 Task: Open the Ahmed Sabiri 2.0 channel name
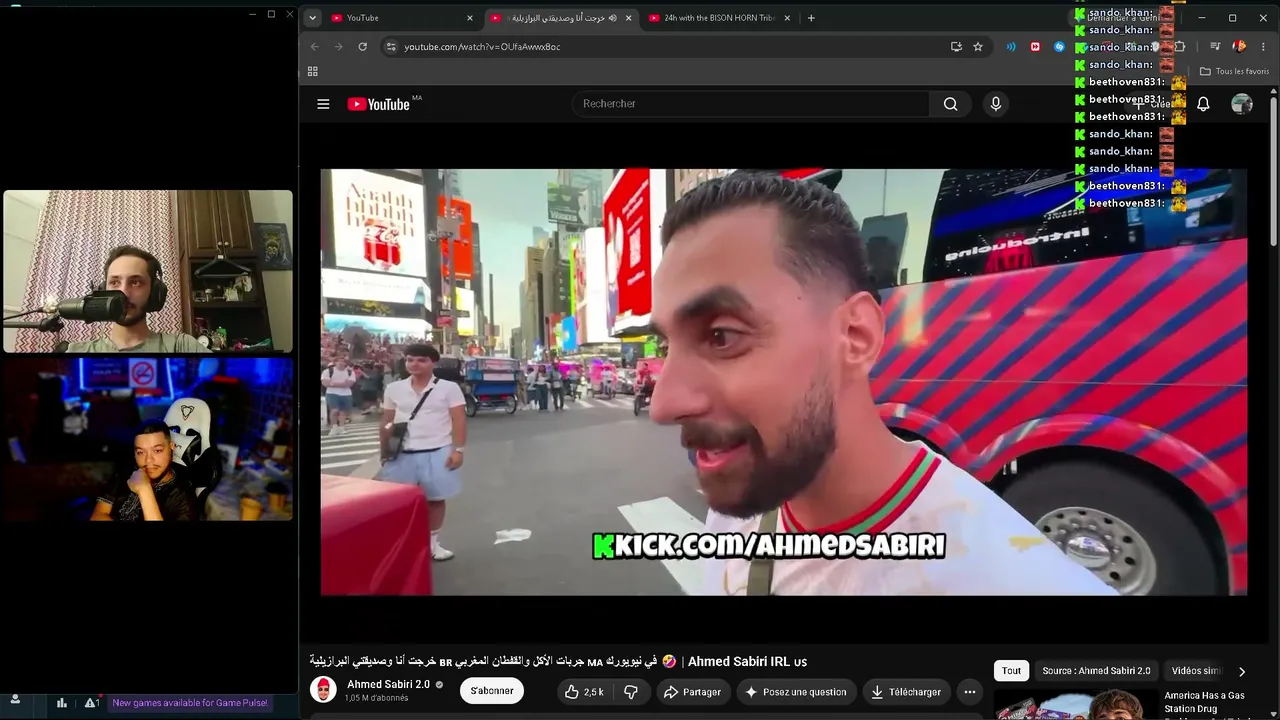click(x=388, y=684)
